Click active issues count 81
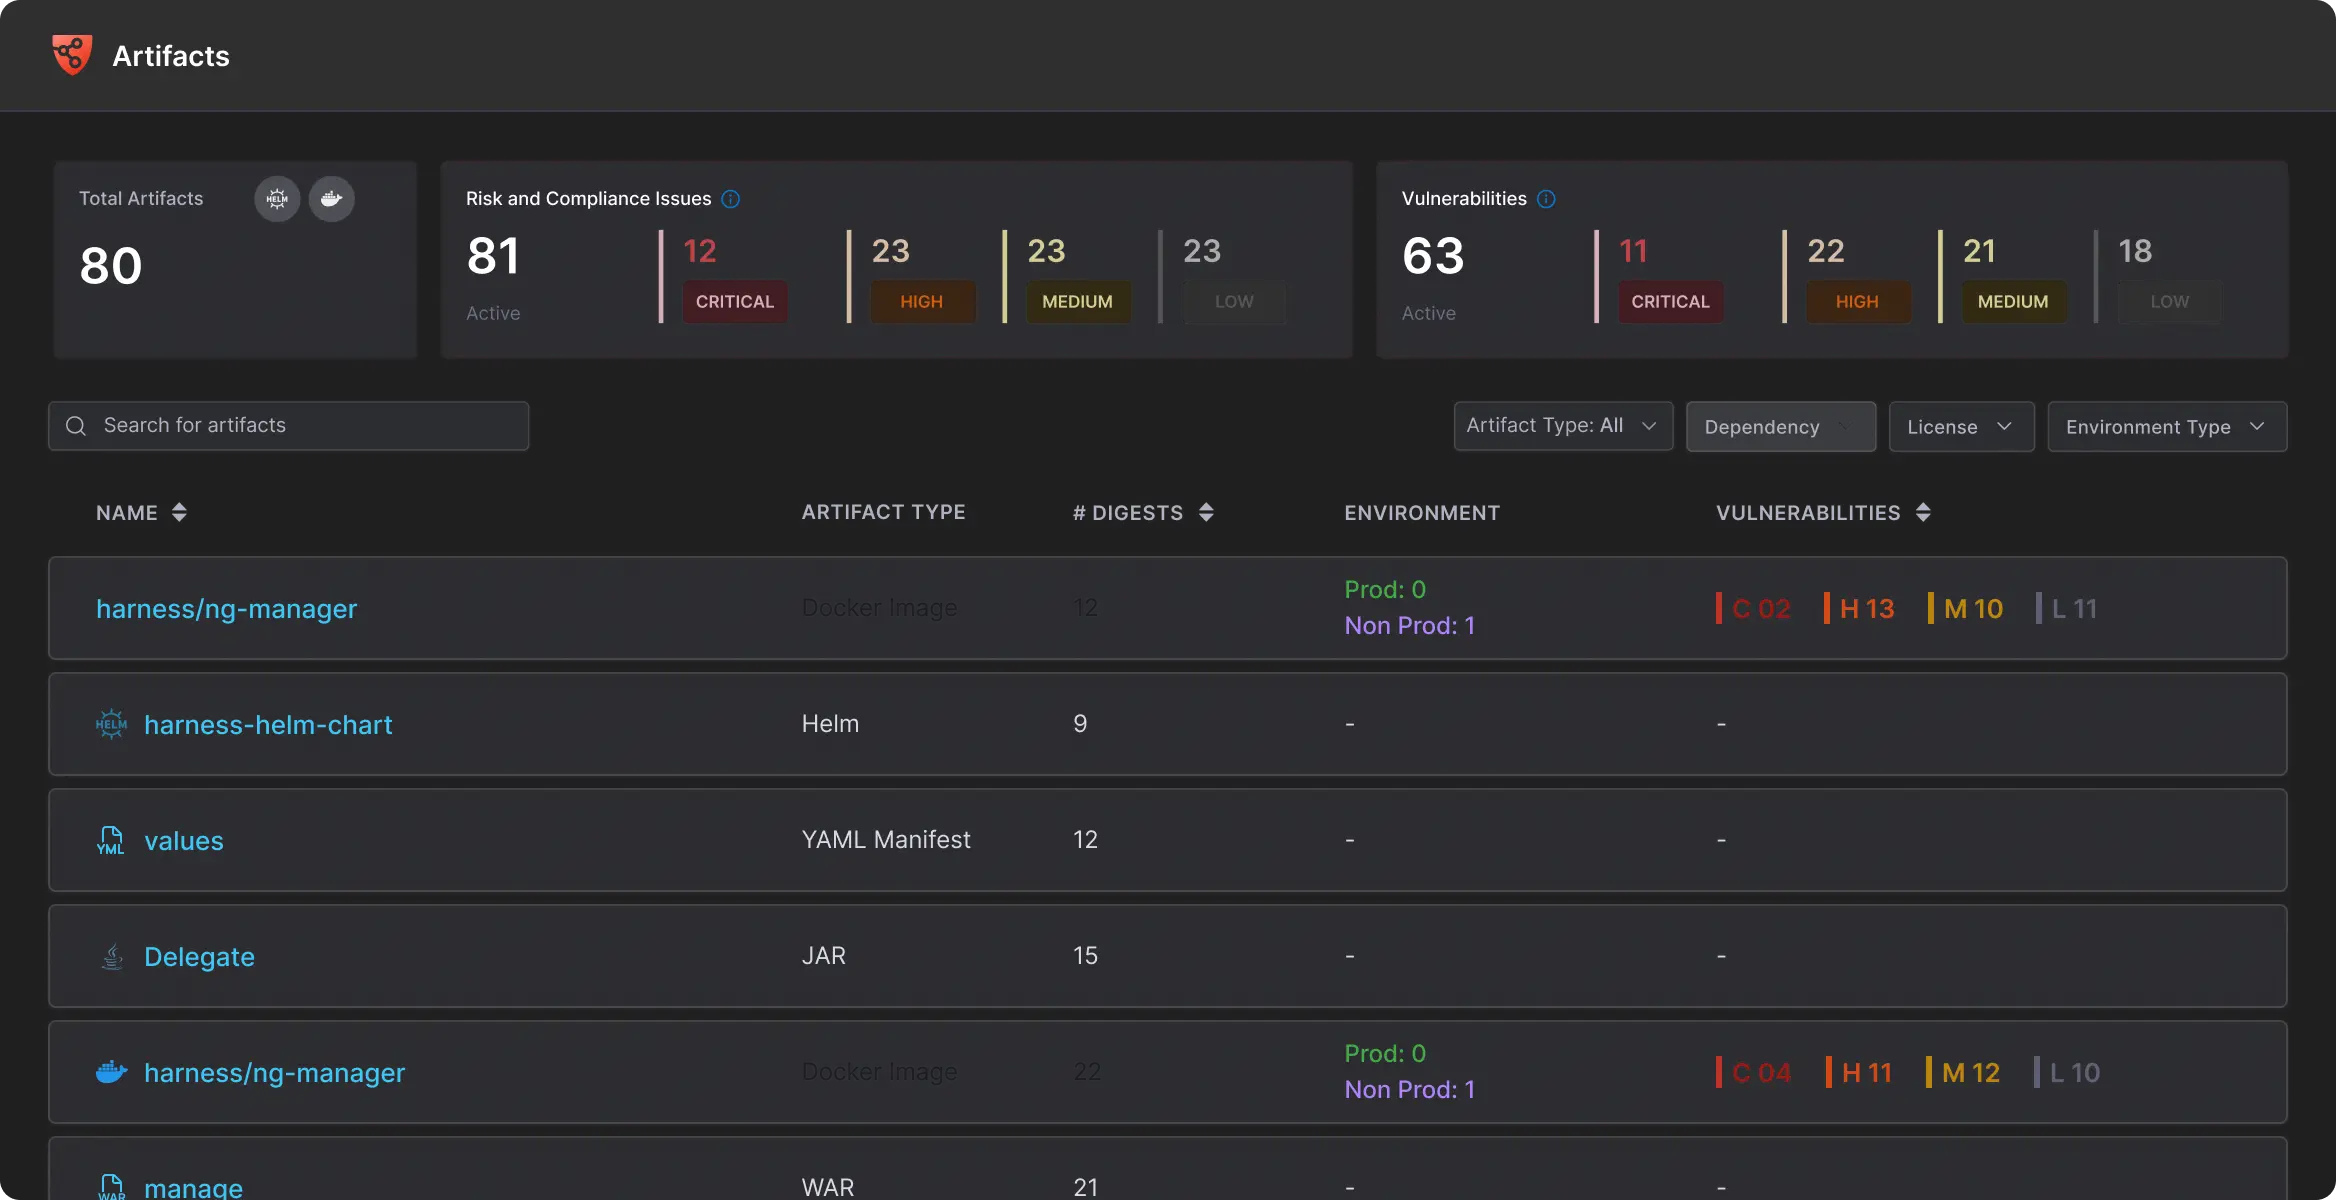 pos(493,255)
